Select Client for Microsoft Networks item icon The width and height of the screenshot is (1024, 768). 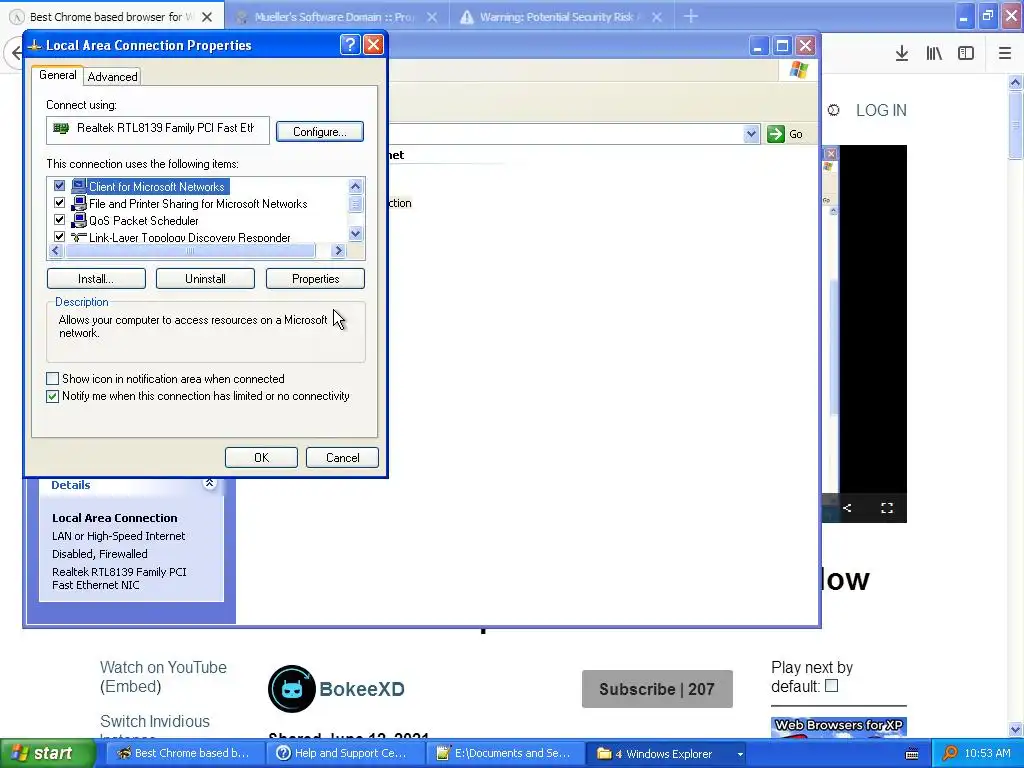pos(79,186)
